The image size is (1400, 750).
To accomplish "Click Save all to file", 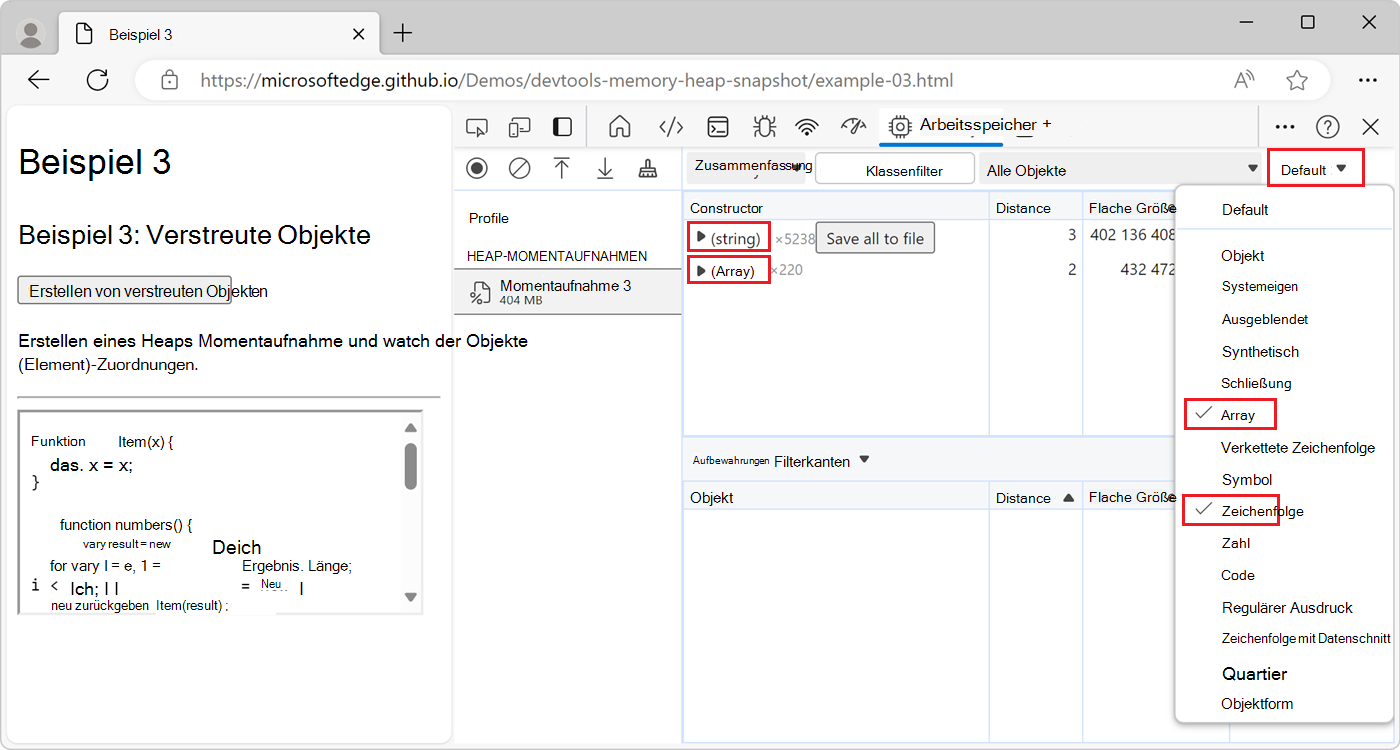I will coord(875,237).
